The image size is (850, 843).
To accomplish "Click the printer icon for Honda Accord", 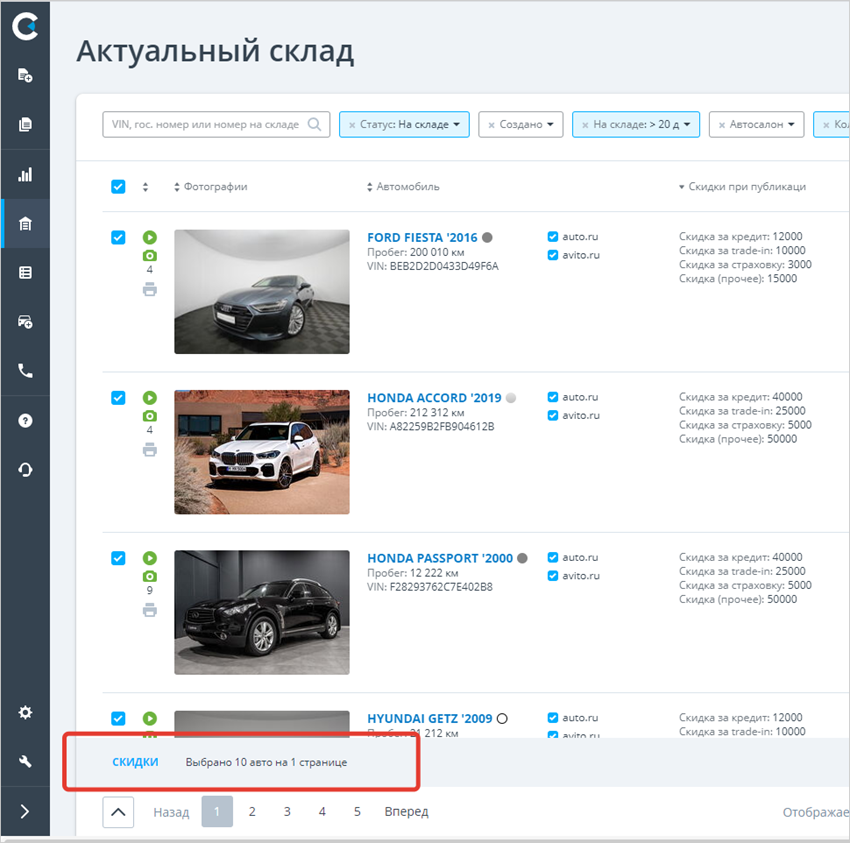I will point(150,449).
